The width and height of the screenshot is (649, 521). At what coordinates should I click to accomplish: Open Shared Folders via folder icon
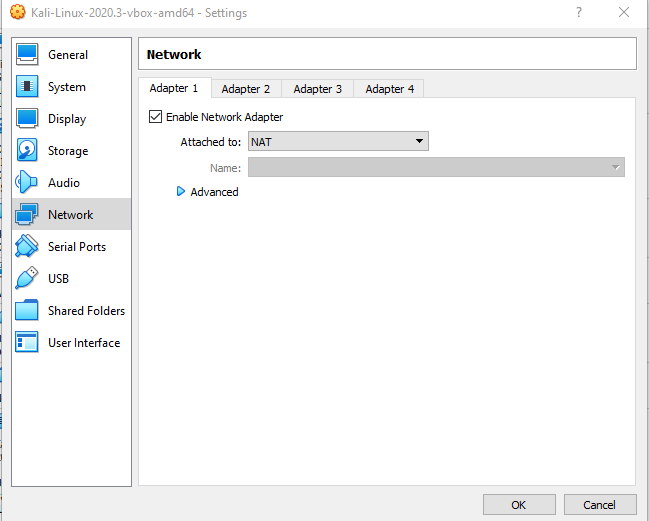[27, 310]
